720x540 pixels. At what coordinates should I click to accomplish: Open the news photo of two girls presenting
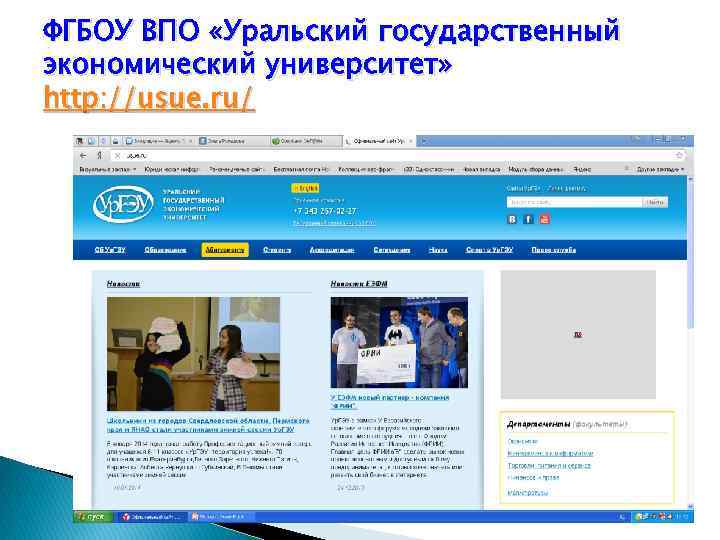point(193,354)
